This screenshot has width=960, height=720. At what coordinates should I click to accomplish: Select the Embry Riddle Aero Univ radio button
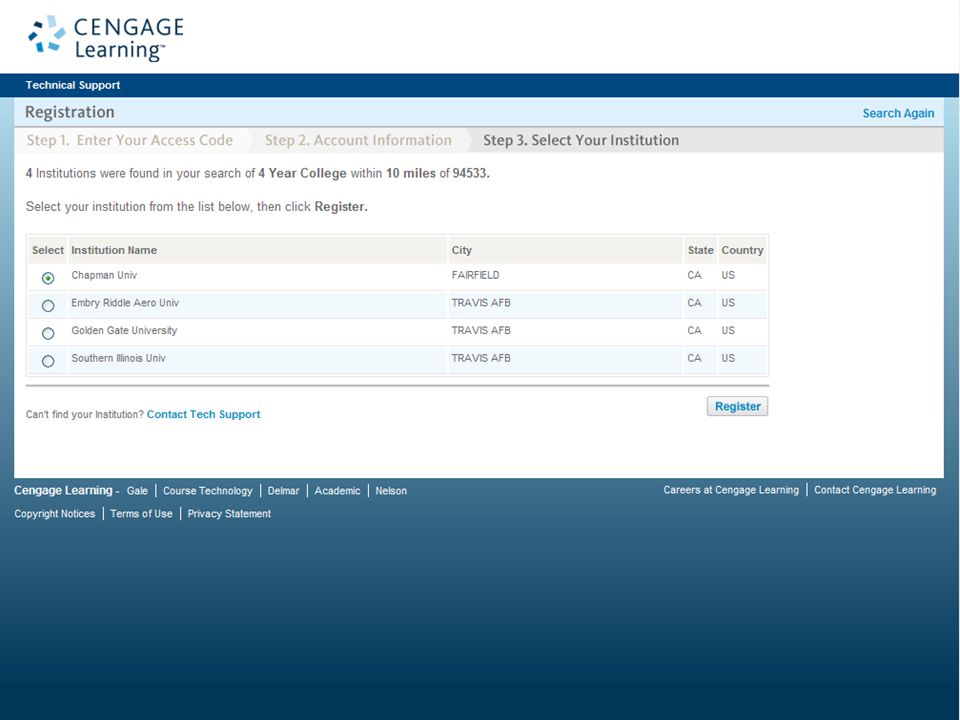[x=48, y=306]
